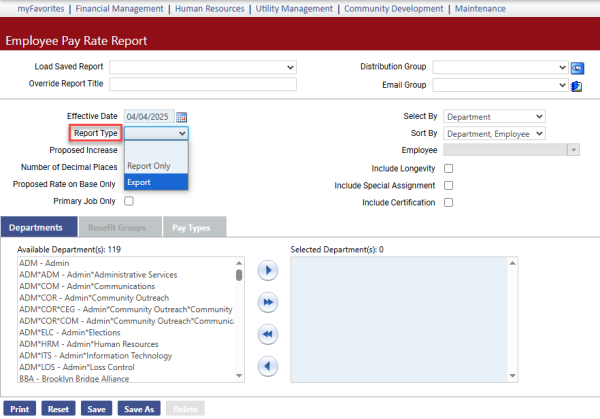Select ADM*LOS Loss Control row
Image resolution: width=600 pixels, height=419 pixels.
coord(126,367)
